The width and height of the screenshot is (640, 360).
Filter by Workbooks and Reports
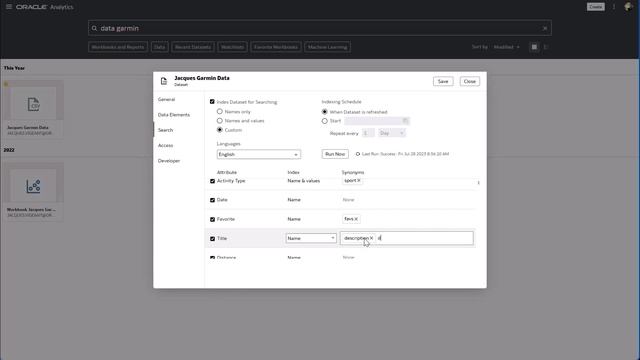coord(118,47)
